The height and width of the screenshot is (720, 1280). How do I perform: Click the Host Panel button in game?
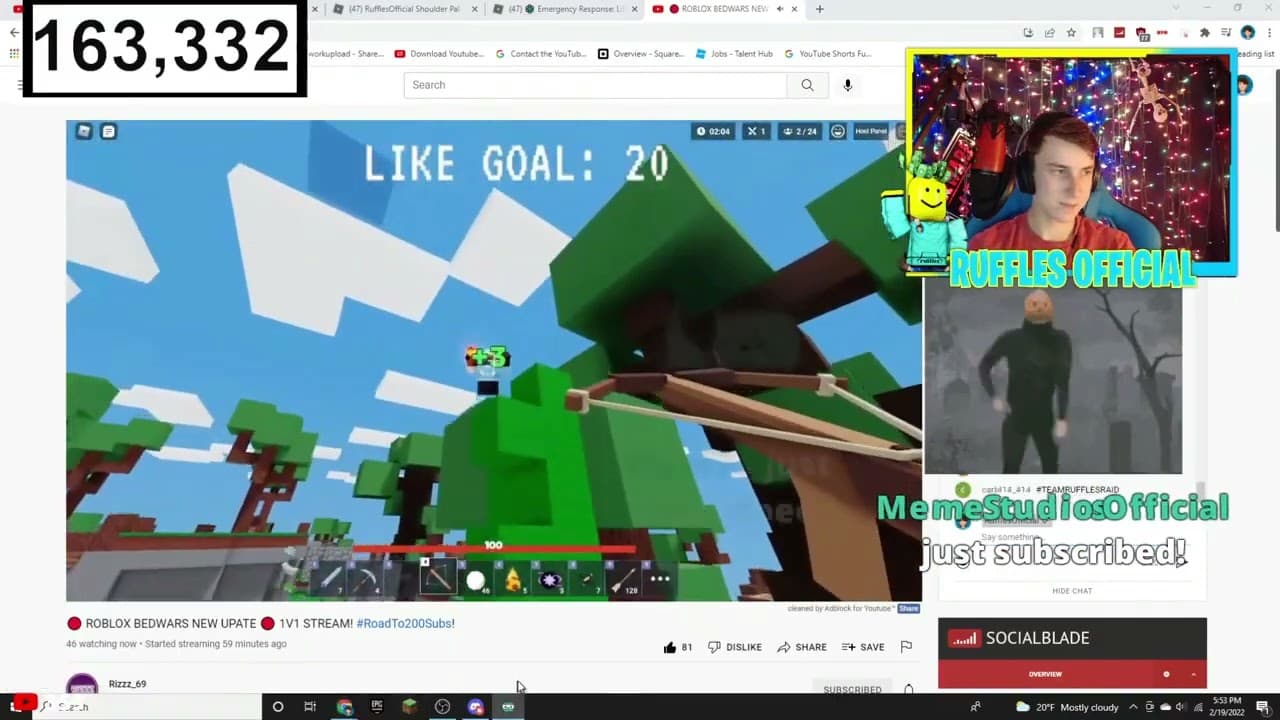pos(871,131)
